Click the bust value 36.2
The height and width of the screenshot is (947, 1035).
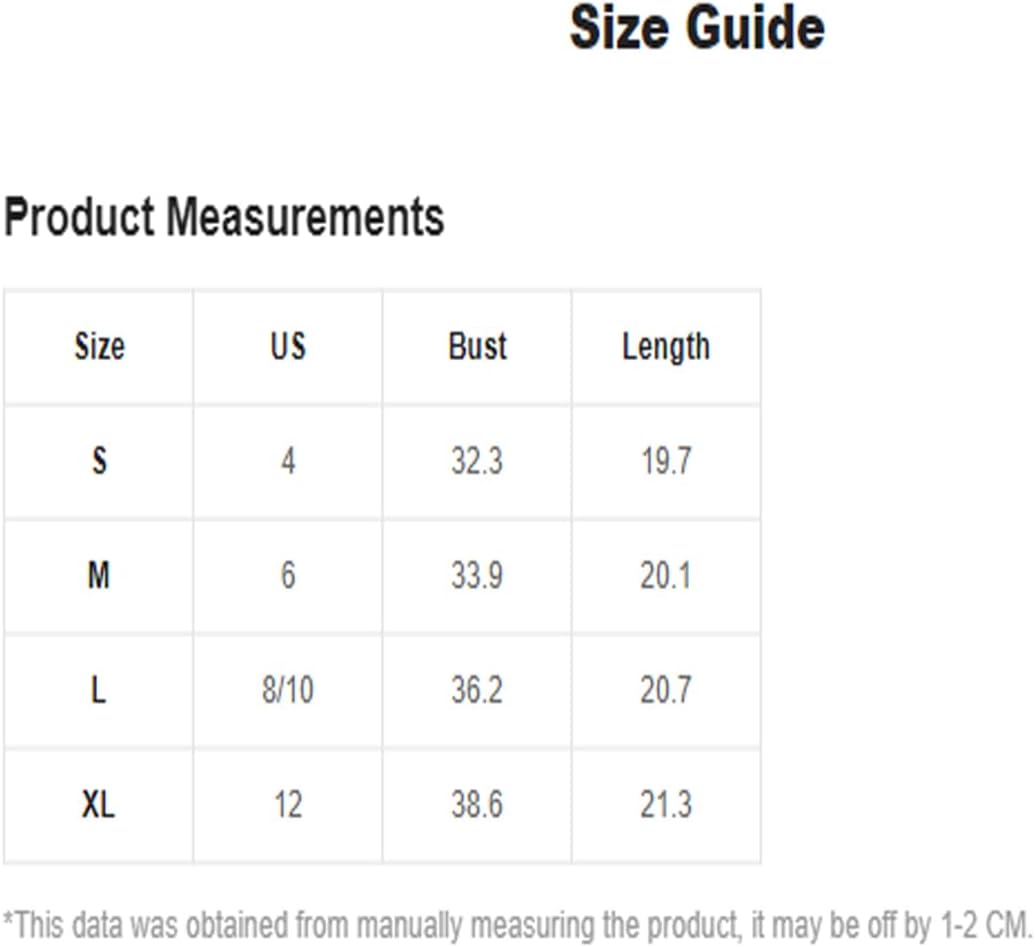coord(477,690)
